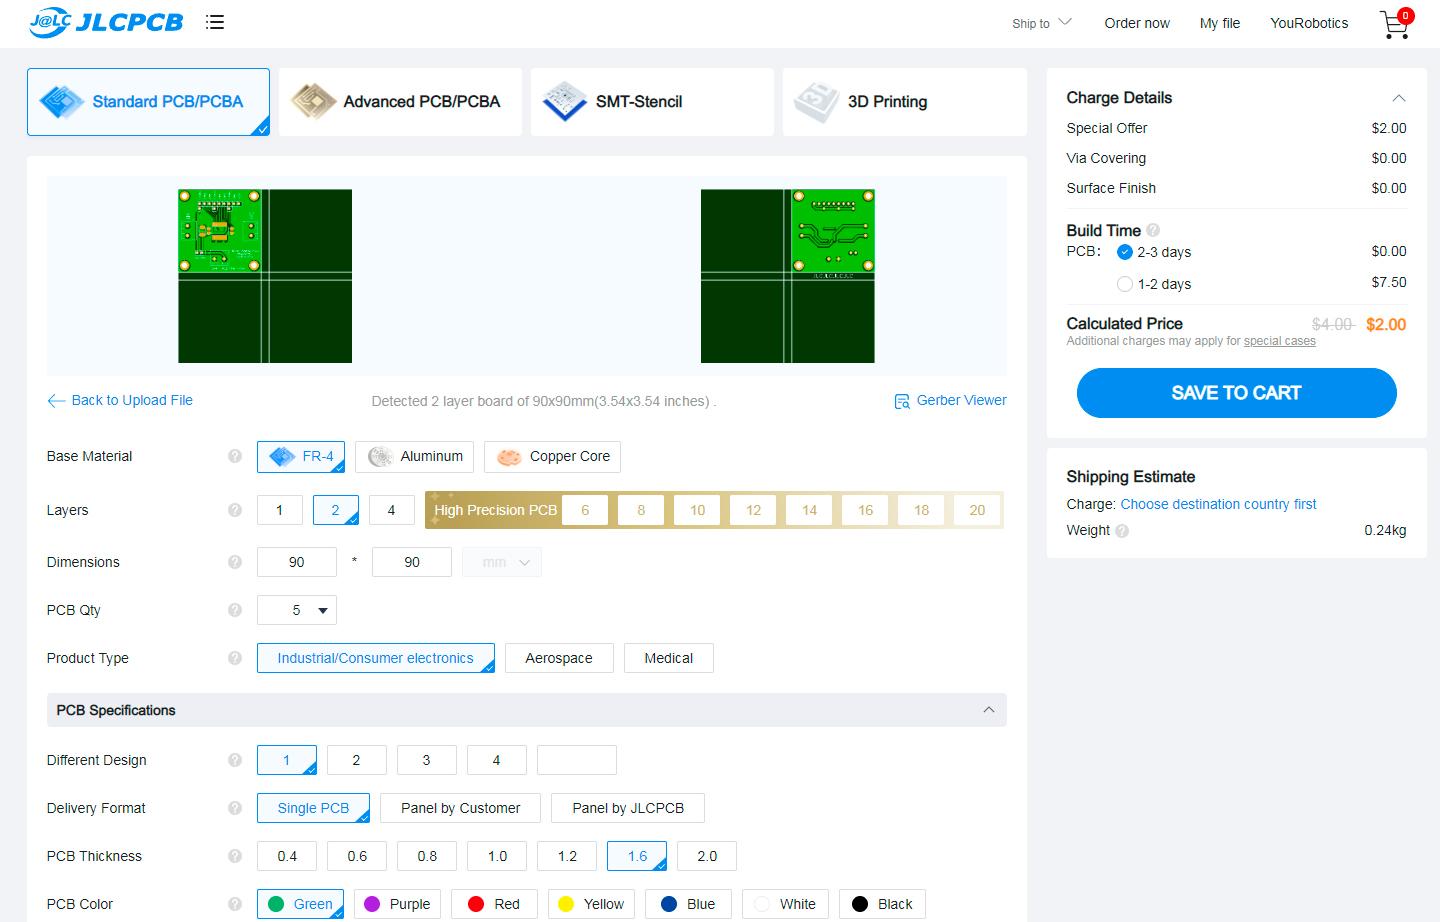
Task: Open Order now menu item
Action: click(x=1137, y=23)
